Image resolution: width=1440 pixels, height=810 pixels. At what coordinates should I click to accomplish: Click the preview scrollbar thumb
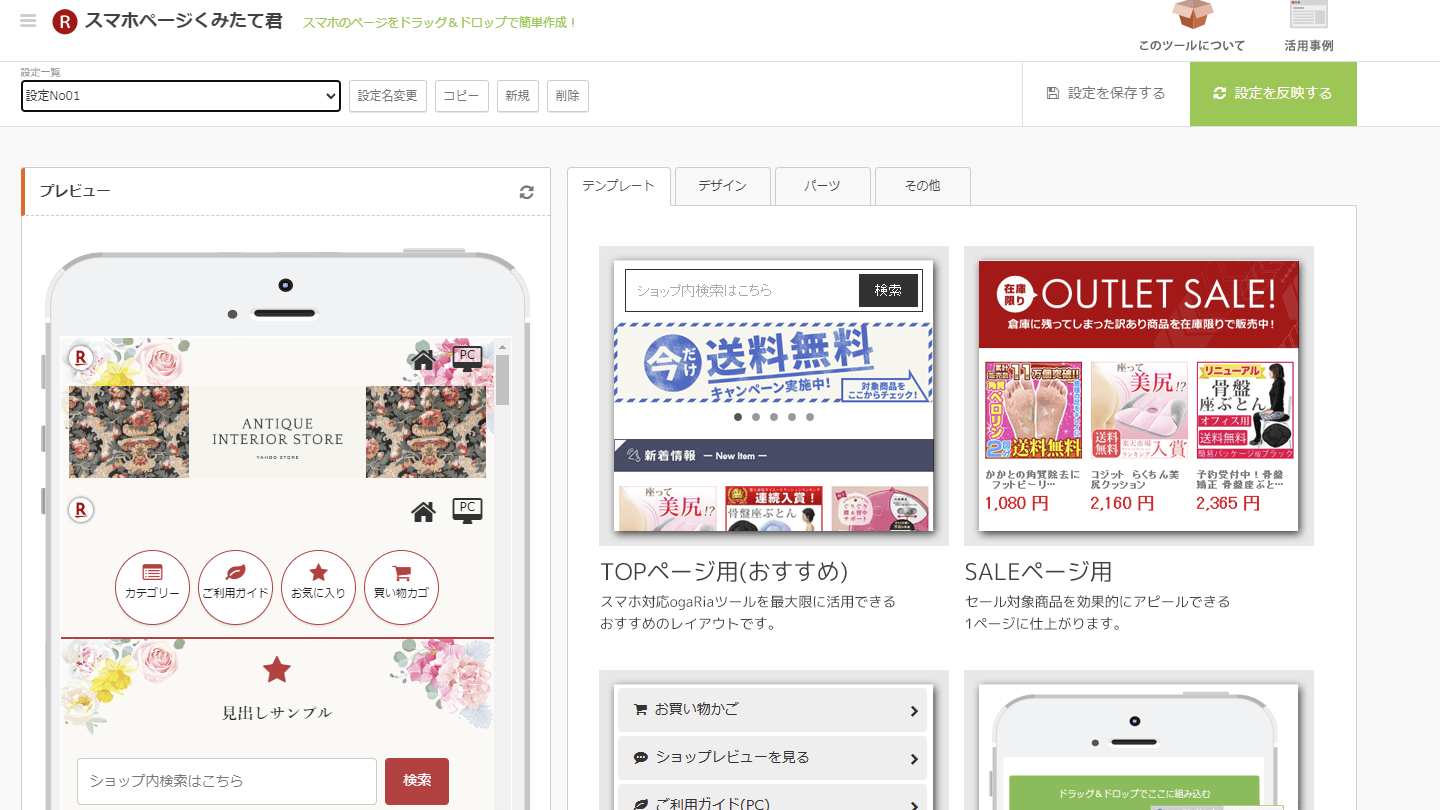[x=503, y=380]
